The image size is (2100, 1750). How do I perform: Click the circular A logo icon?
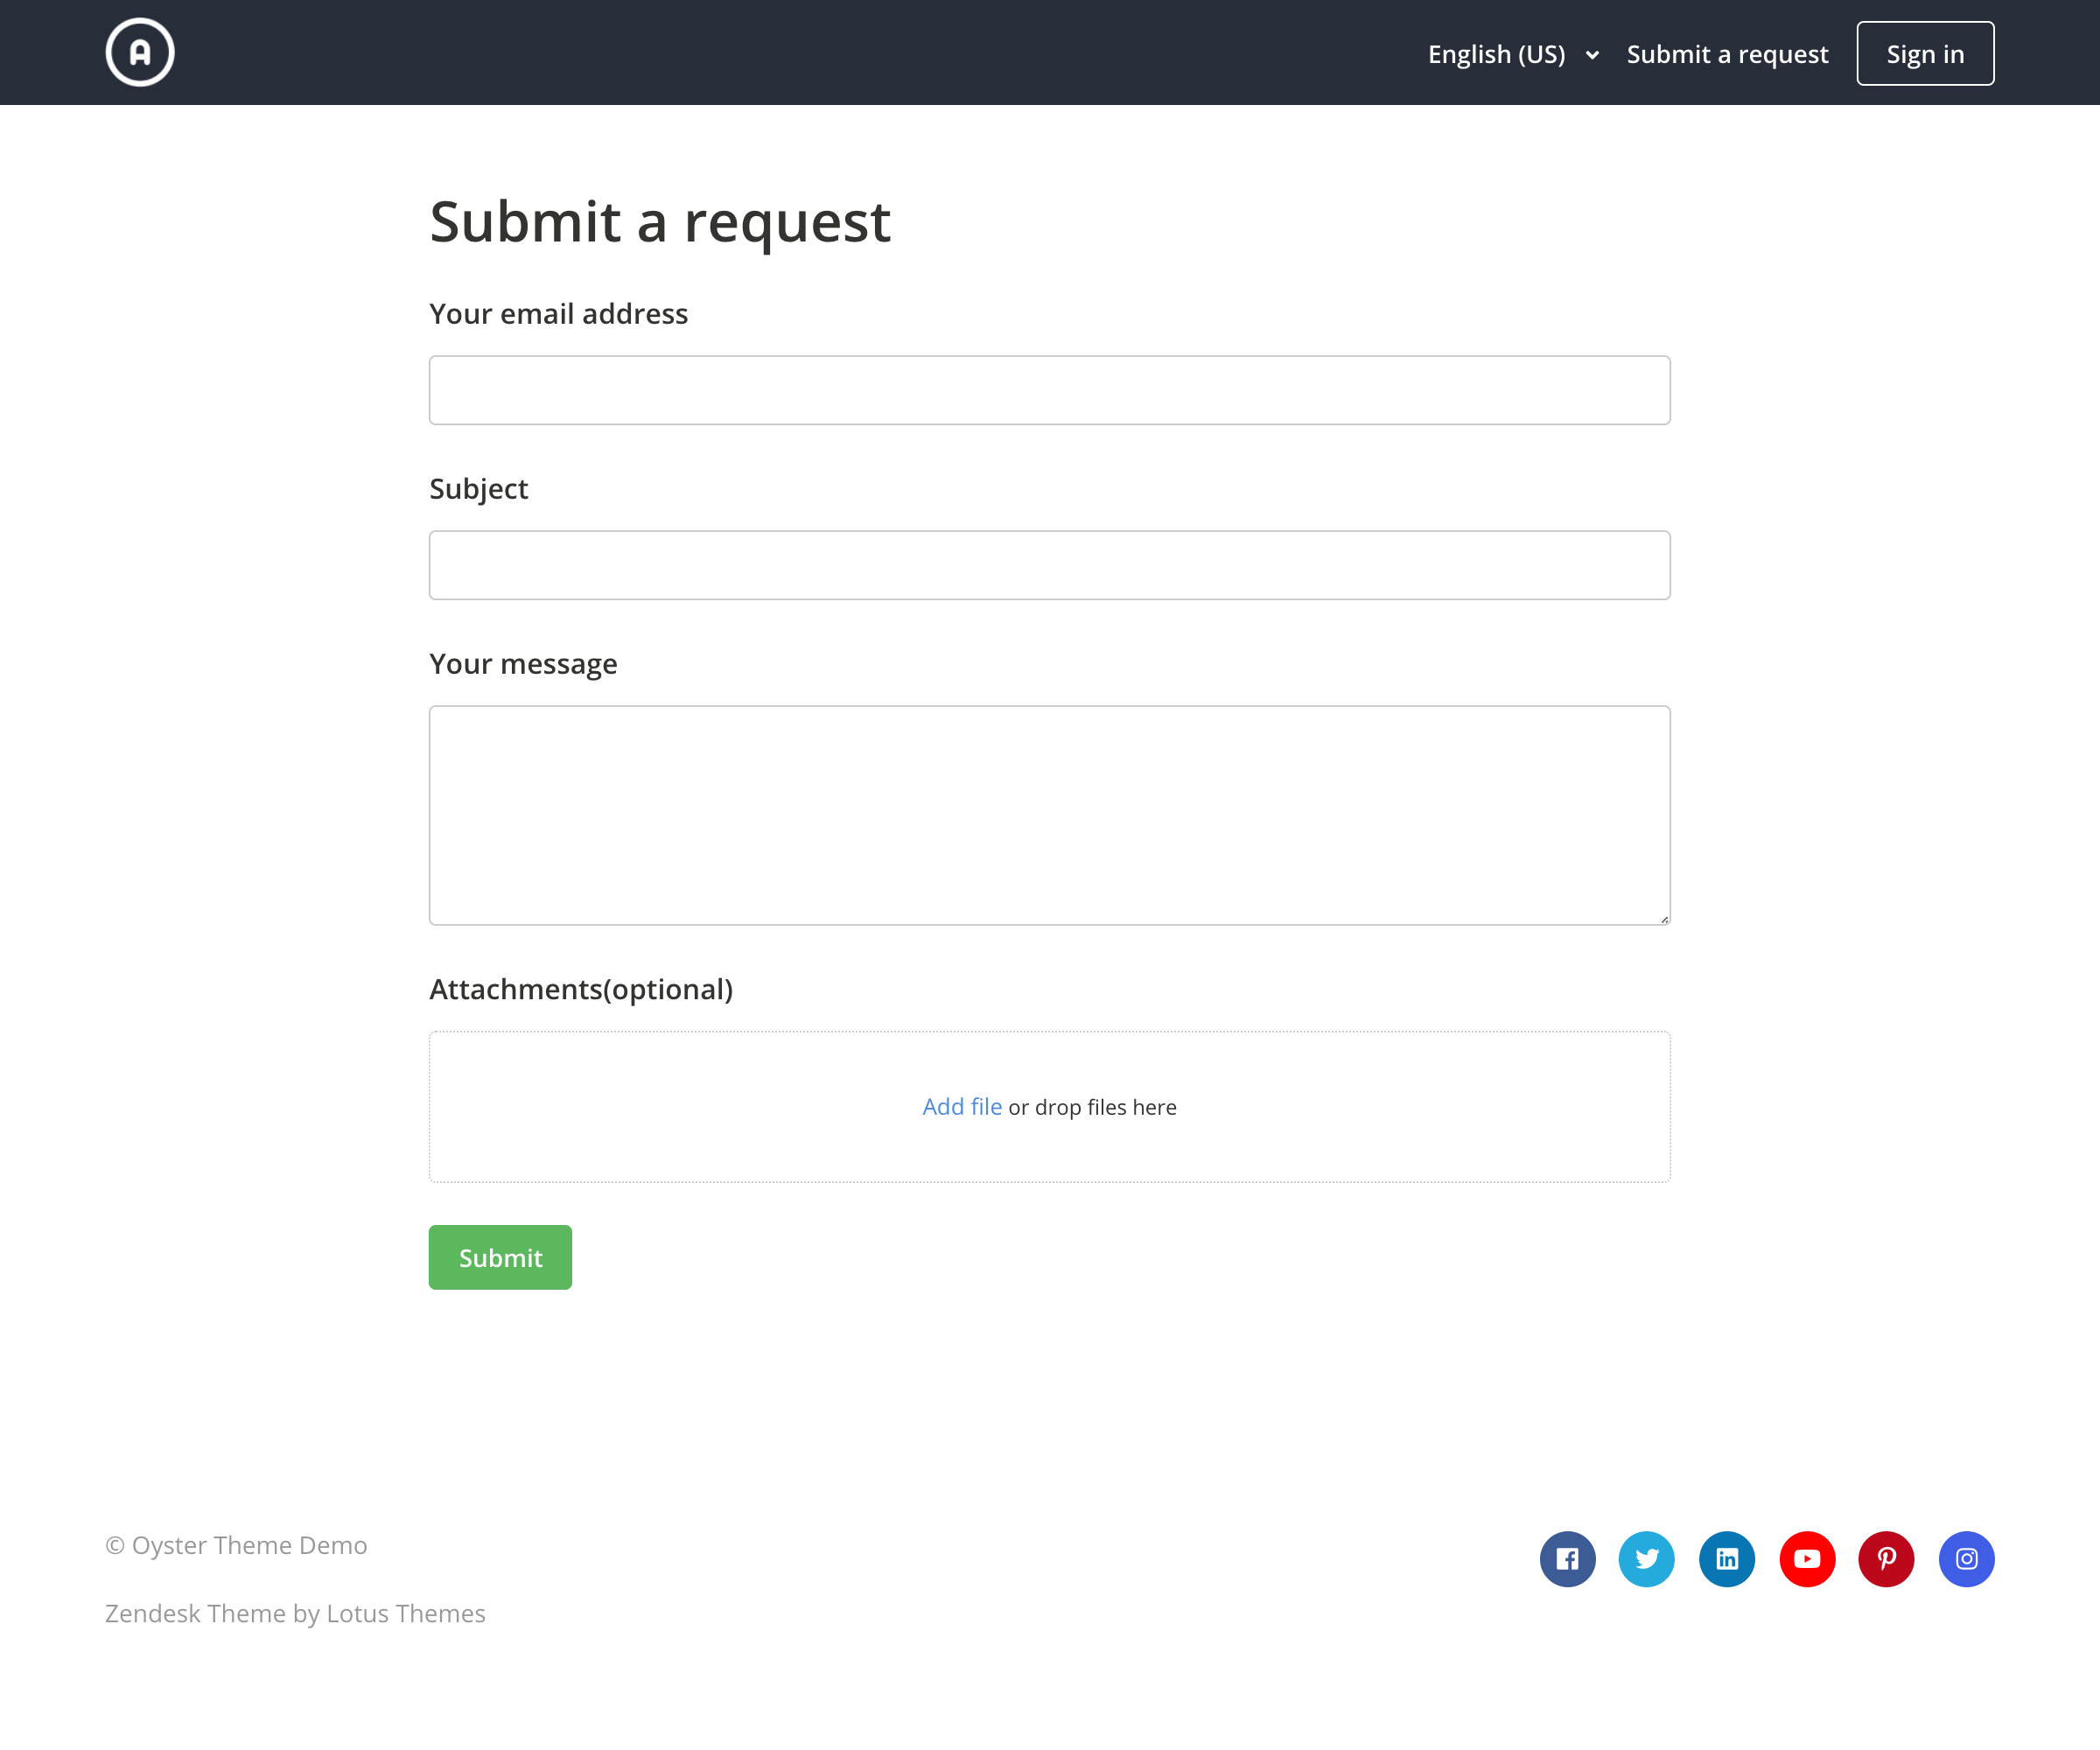pos(140,52)
